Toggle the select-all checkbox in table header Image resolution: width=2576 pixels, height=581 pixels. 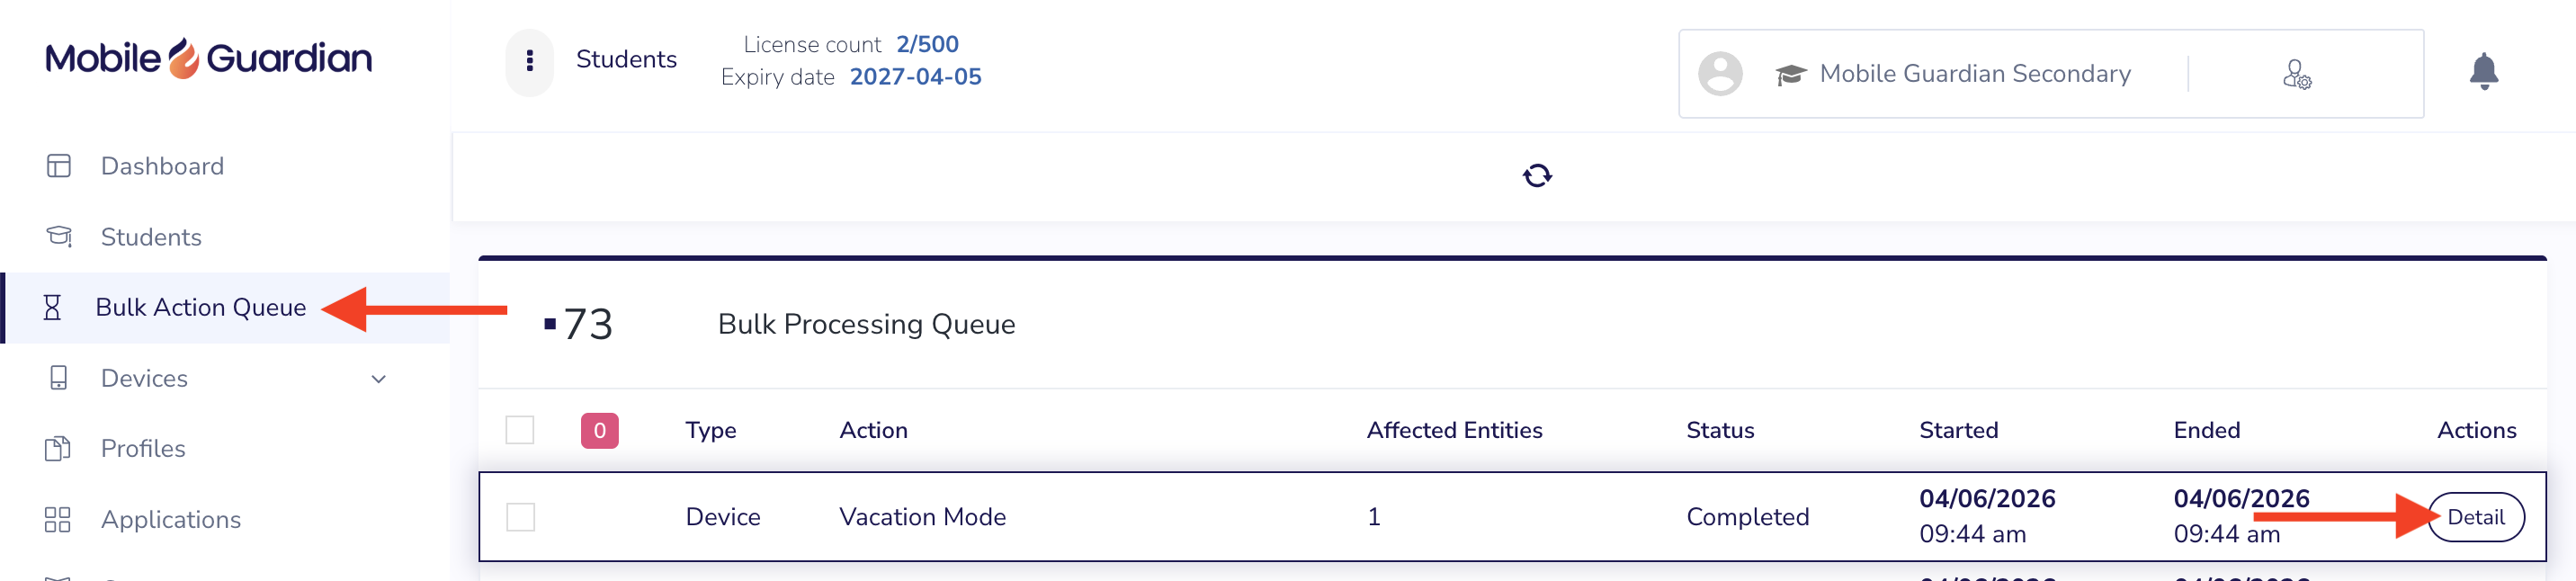pyautogui.click(x=520, y=430)
